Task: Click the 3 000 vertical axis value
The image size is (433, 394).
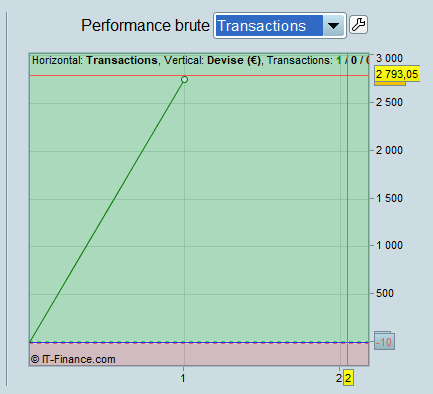Action: 389,58
